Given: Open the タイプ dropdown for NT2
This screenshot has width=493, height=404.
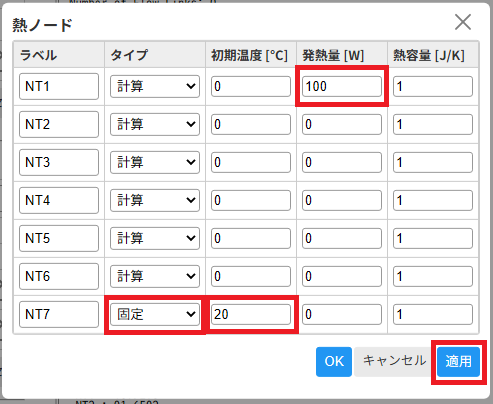Looking at the screenshot, I should pos(155,124).
